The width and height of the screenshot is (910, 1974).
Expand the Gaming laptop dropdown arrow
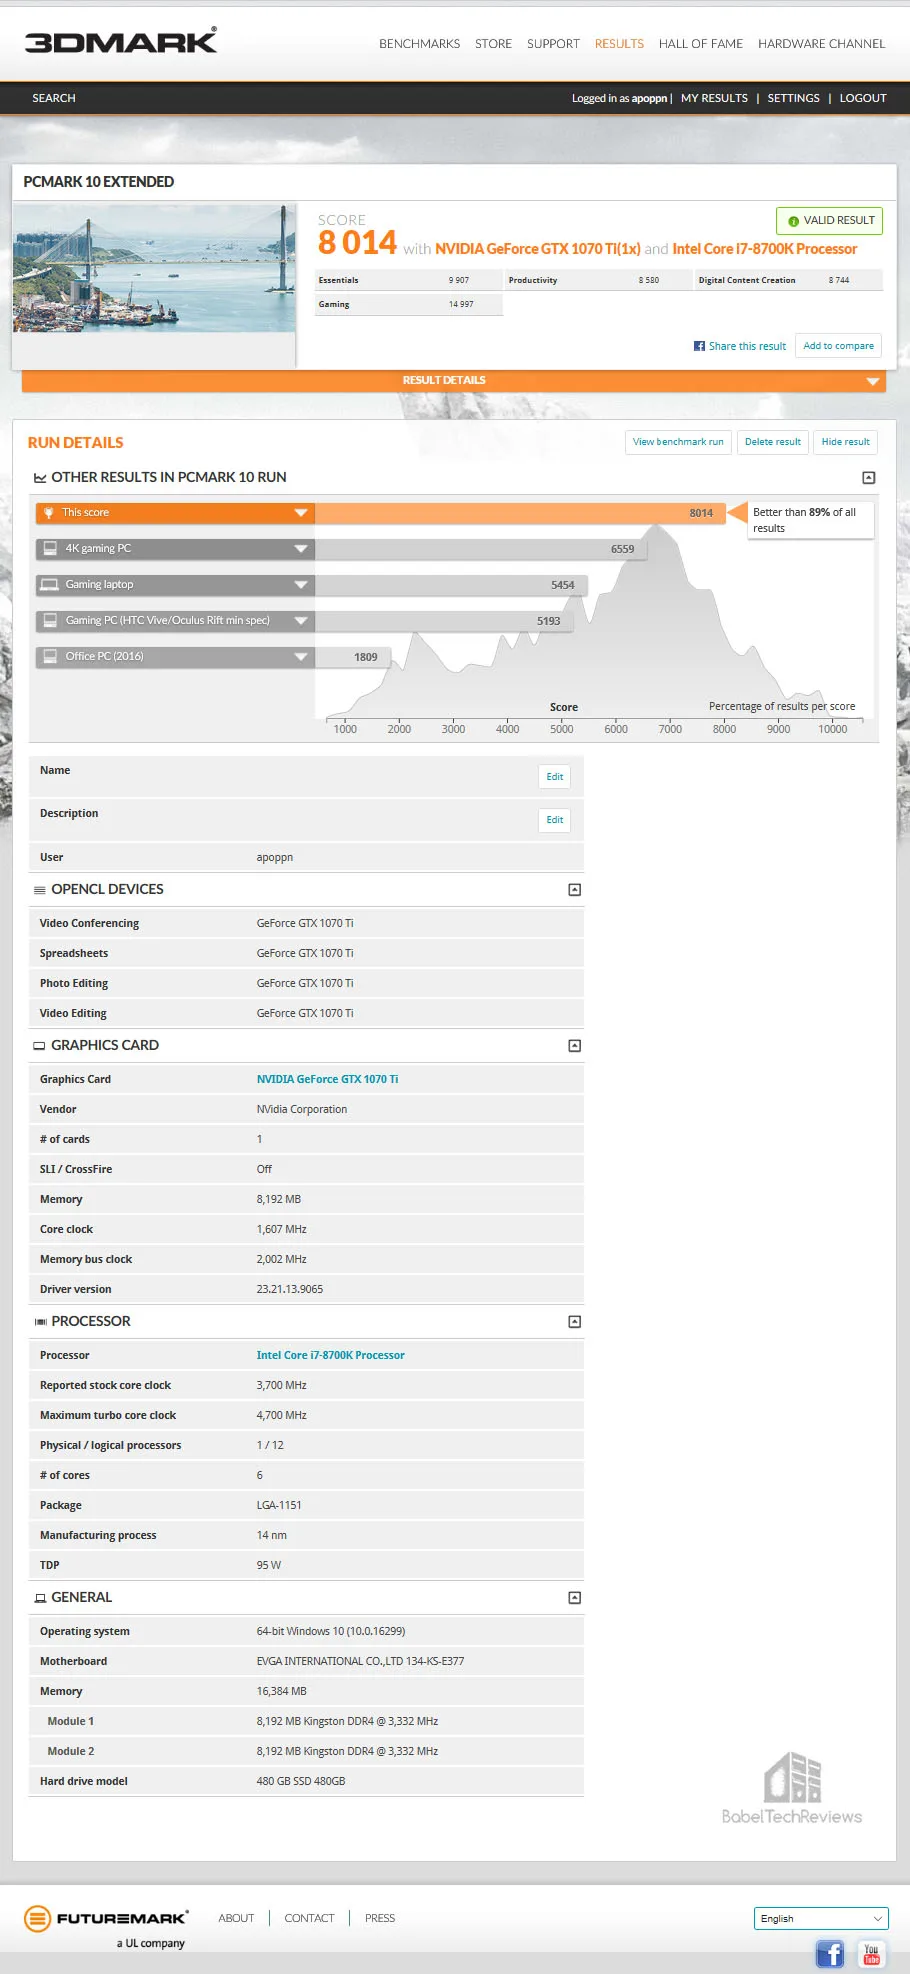tap(300, 585)
